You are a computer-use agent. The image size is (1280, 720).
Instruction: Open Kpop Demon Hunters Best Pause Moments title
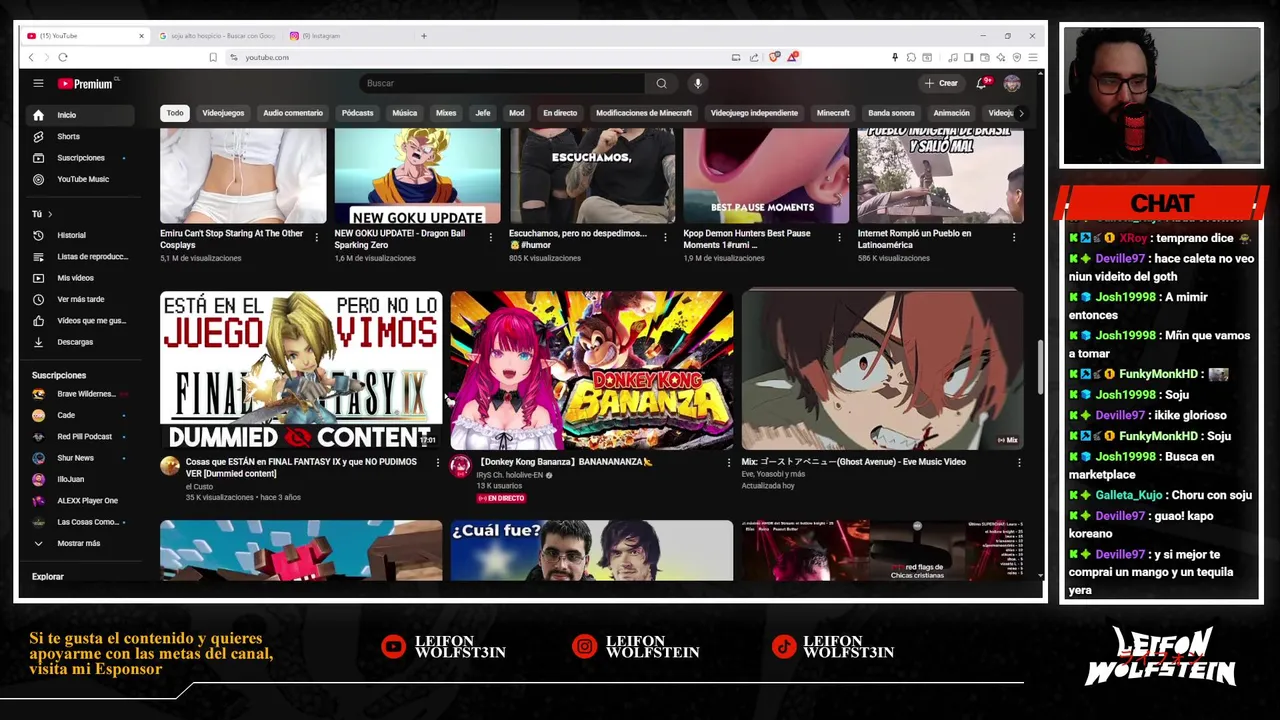click(746, 239)
